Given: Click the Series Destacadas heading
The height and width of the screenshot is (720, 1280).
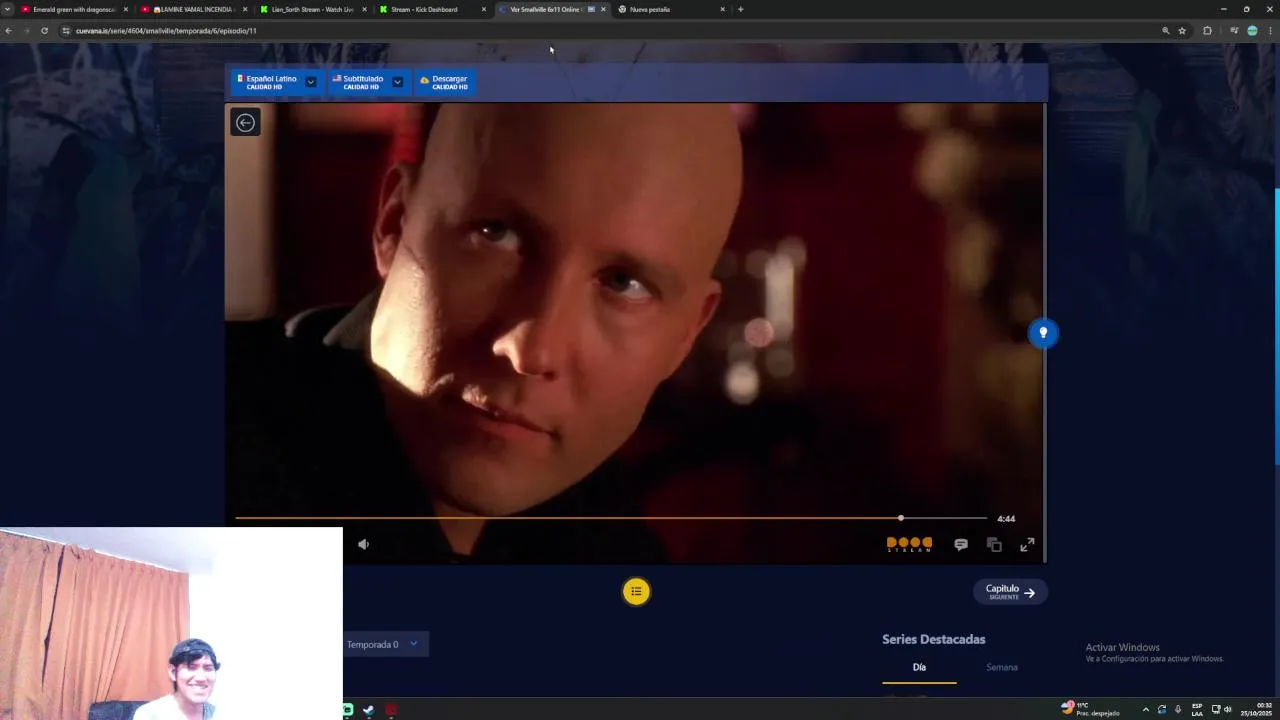Looking at the screenshot, I should (x=933, y=639).
